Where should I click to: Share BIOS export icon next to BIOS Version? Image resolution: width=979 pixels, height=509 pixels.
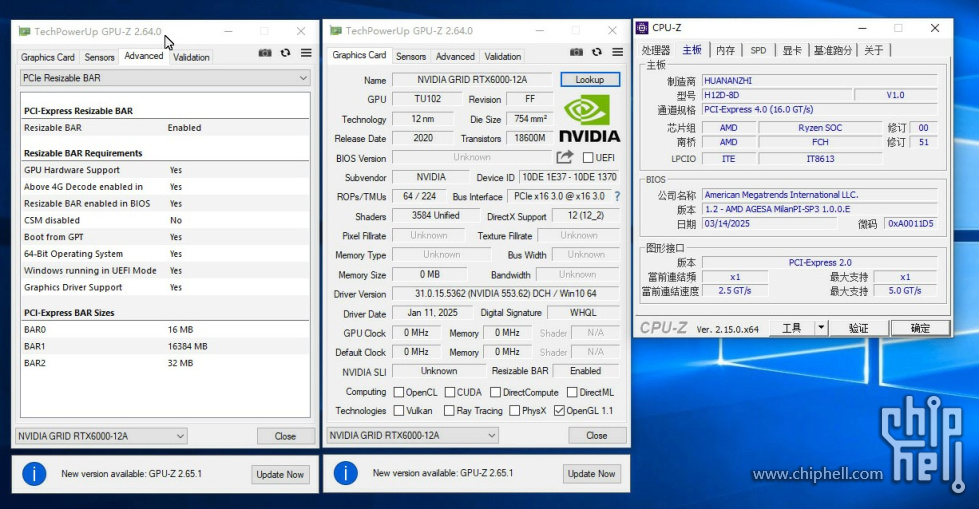(x=564, y=157)
